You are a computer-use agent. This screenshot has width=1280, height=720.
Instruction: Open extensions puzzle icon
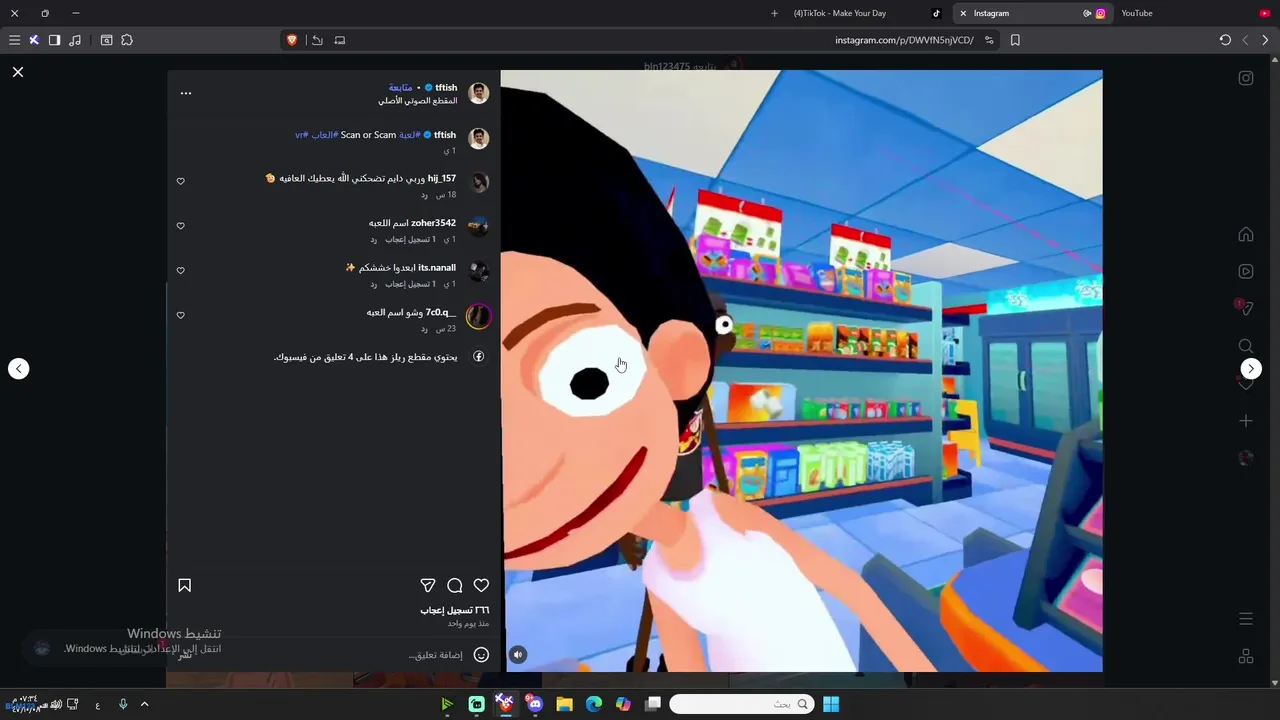click(127, 40)
